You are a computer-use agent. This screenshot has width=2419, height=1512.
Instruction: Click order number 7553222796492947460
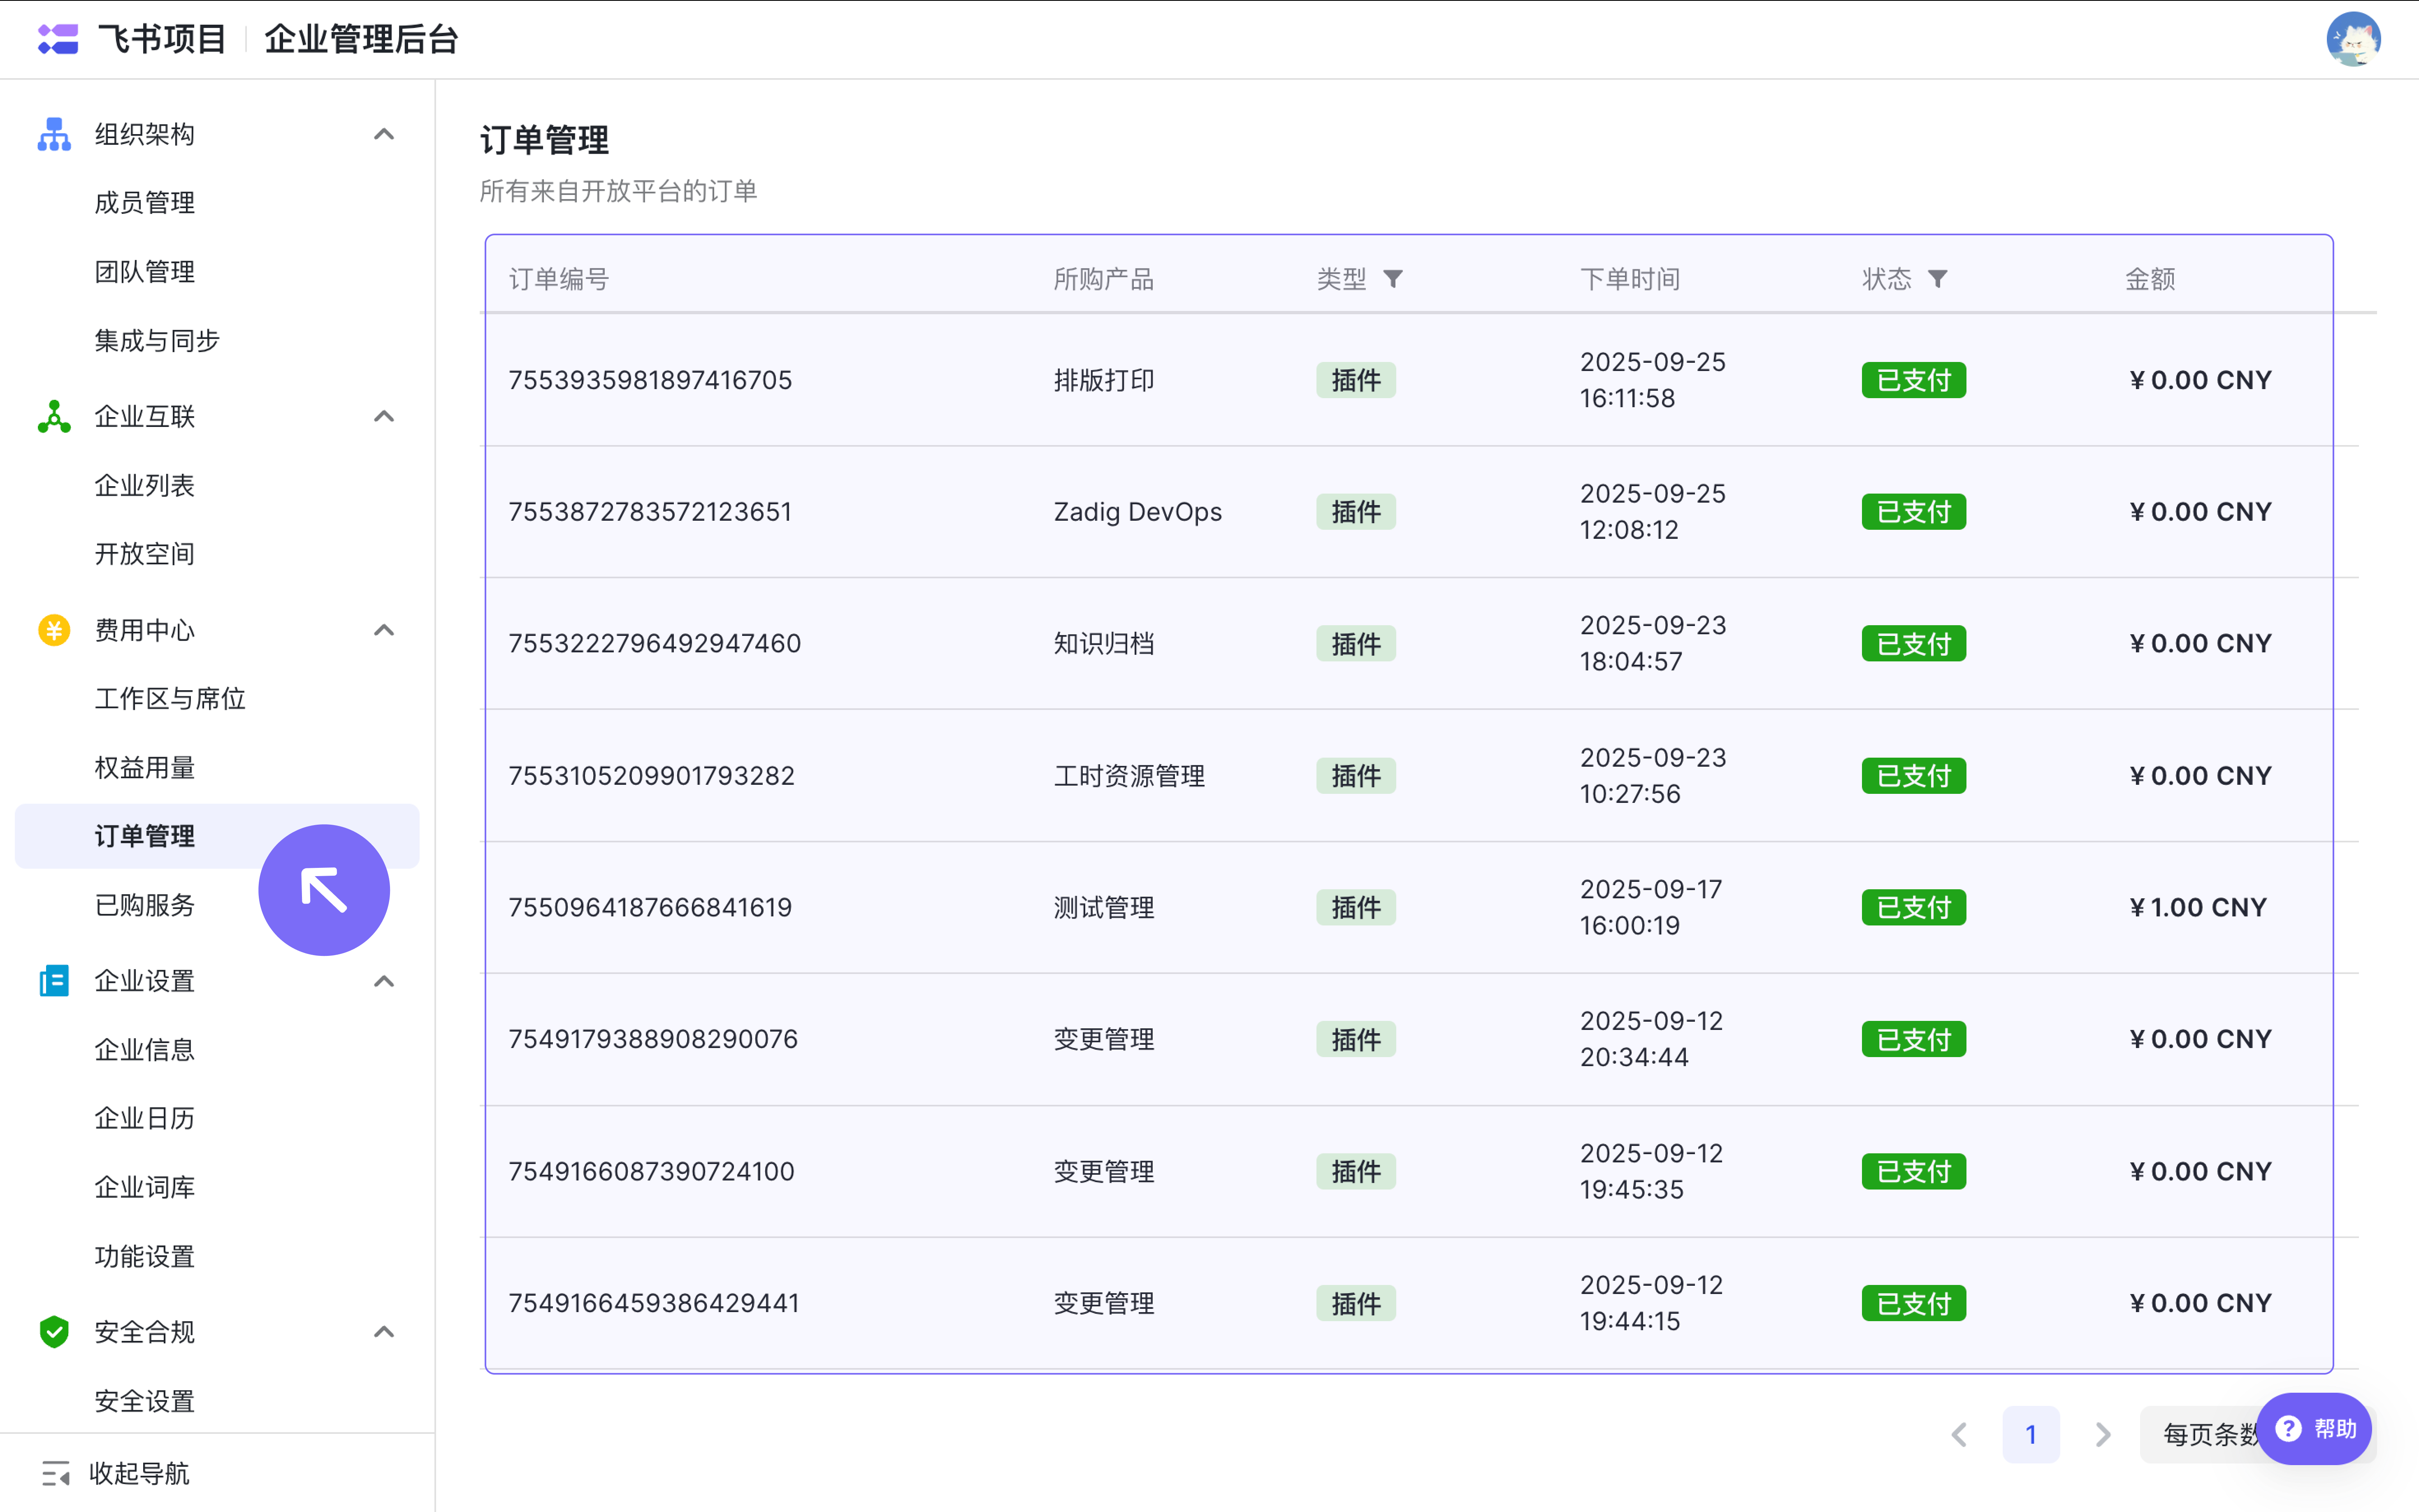pos(655,643)
